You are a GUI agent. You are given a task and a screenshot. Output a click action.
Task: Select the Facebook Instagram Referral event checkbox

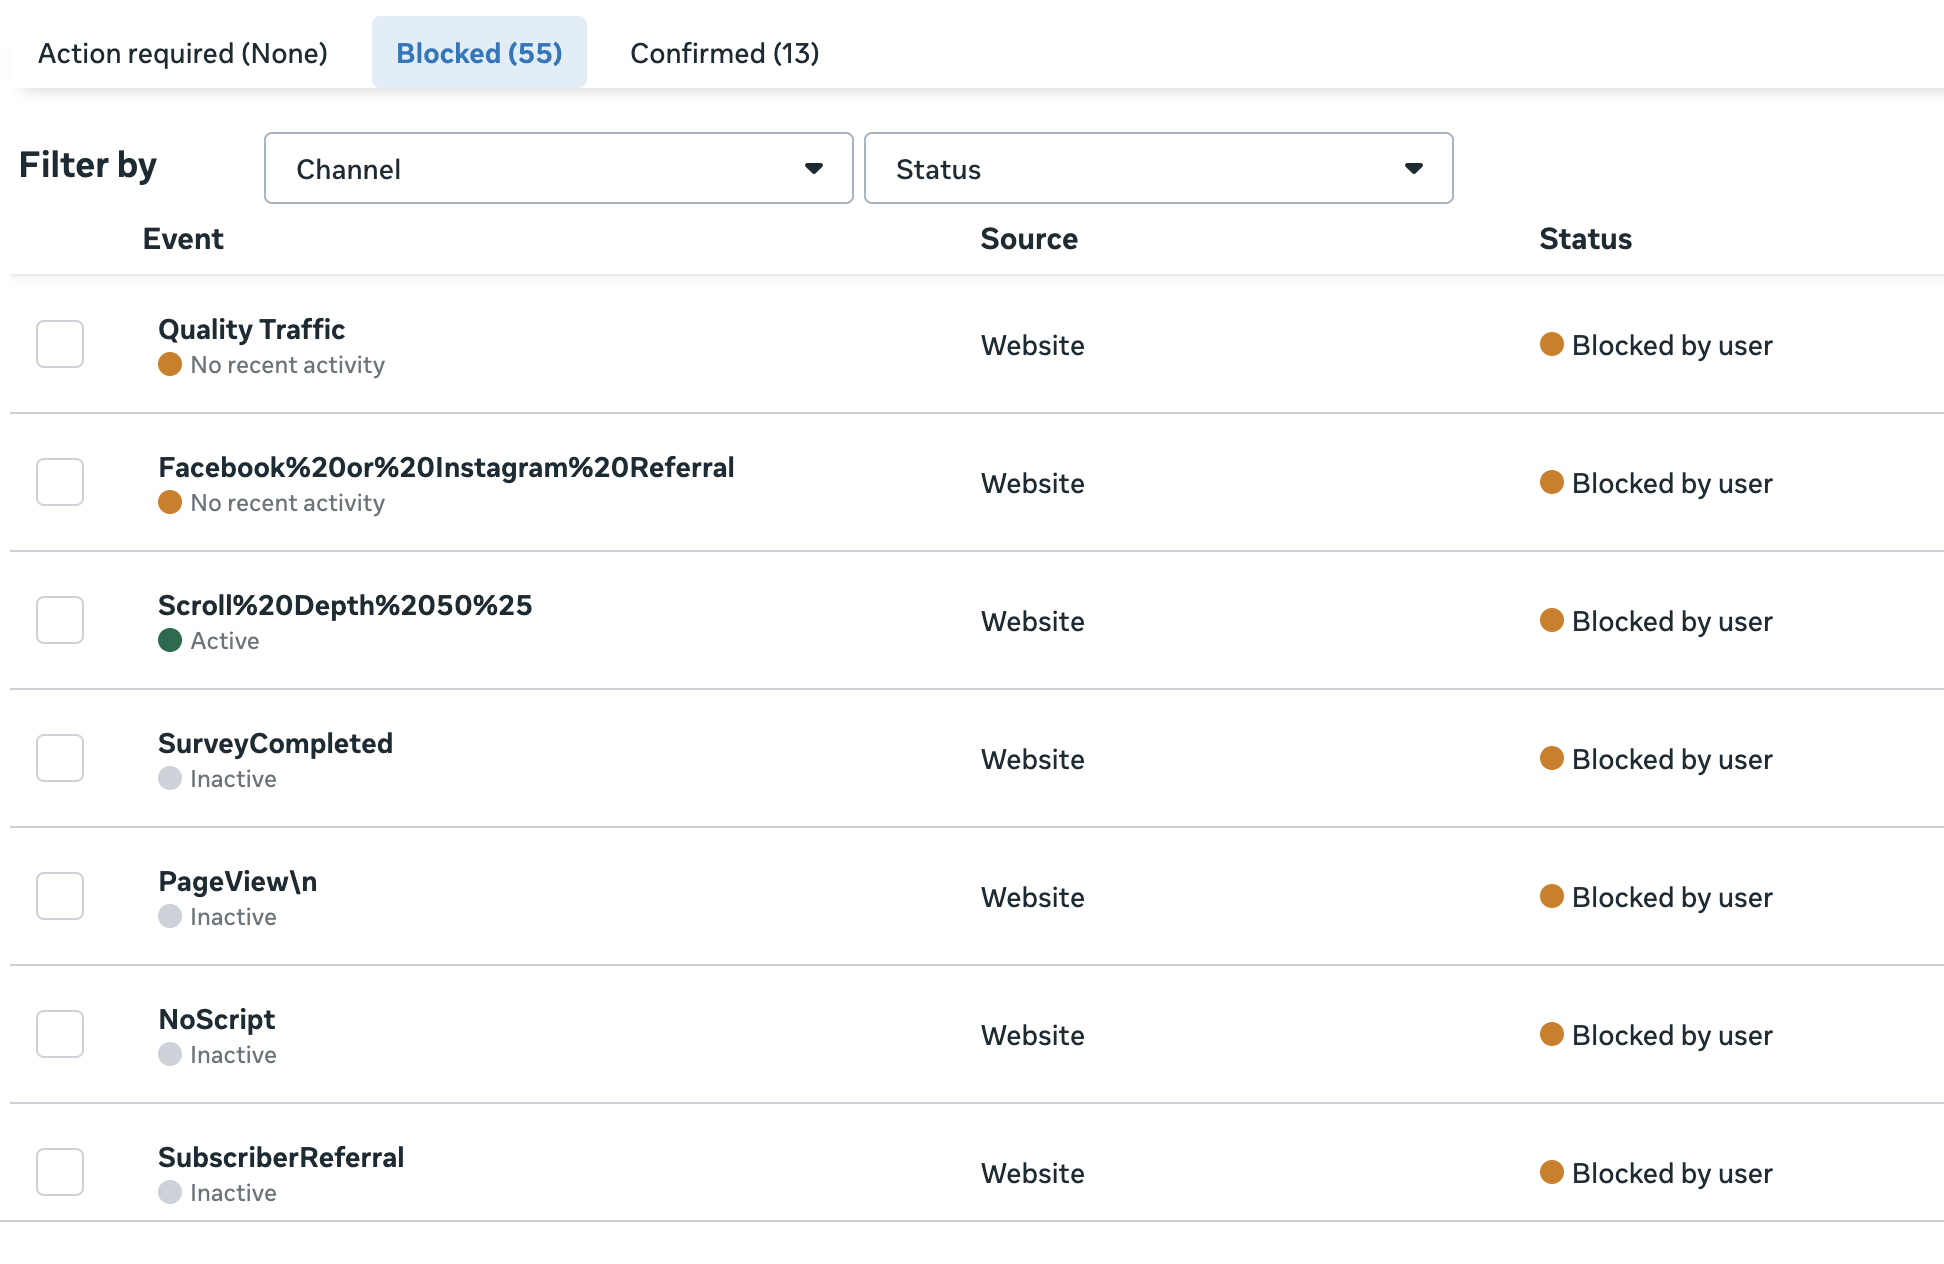coord(60,482)
